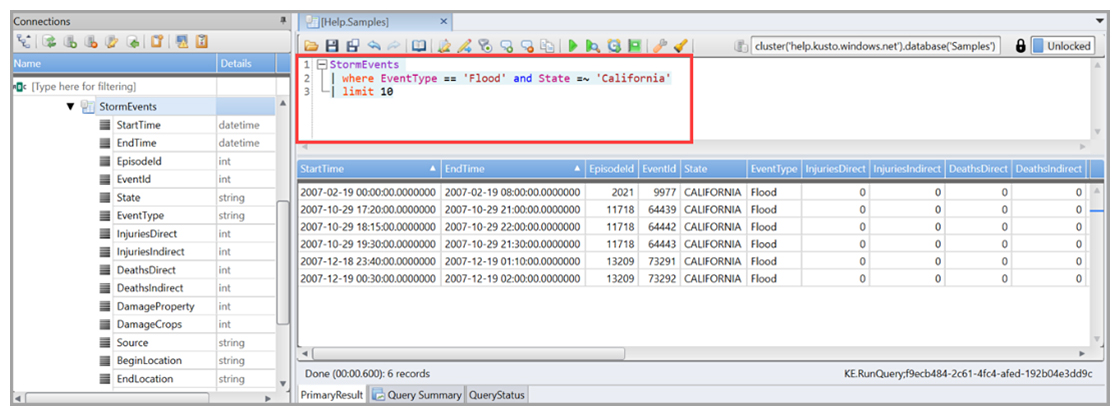Sort results by EventType column header
This screenshot has height=416, width=1120.
pos(774,169)
